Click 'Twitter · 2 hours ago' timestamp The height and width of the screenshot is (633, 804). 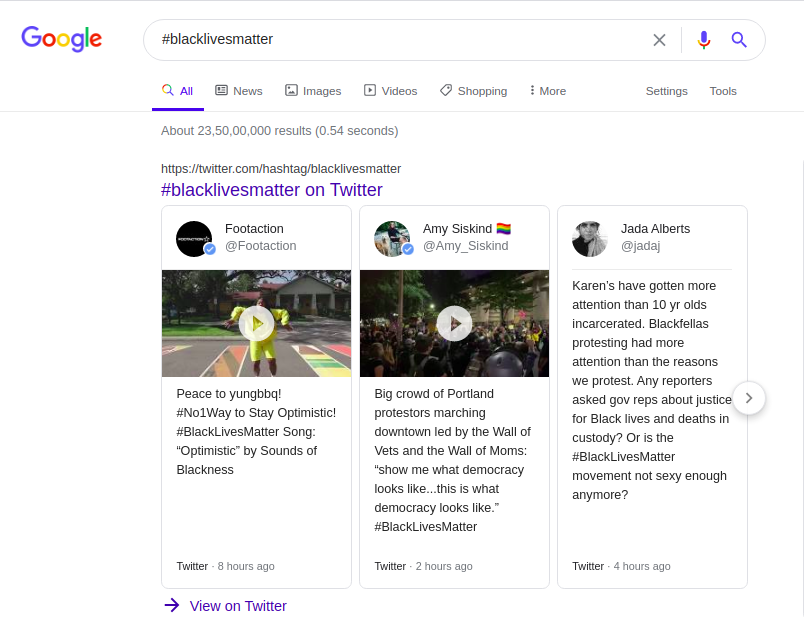pyautogui.click(x=424, y=566)
